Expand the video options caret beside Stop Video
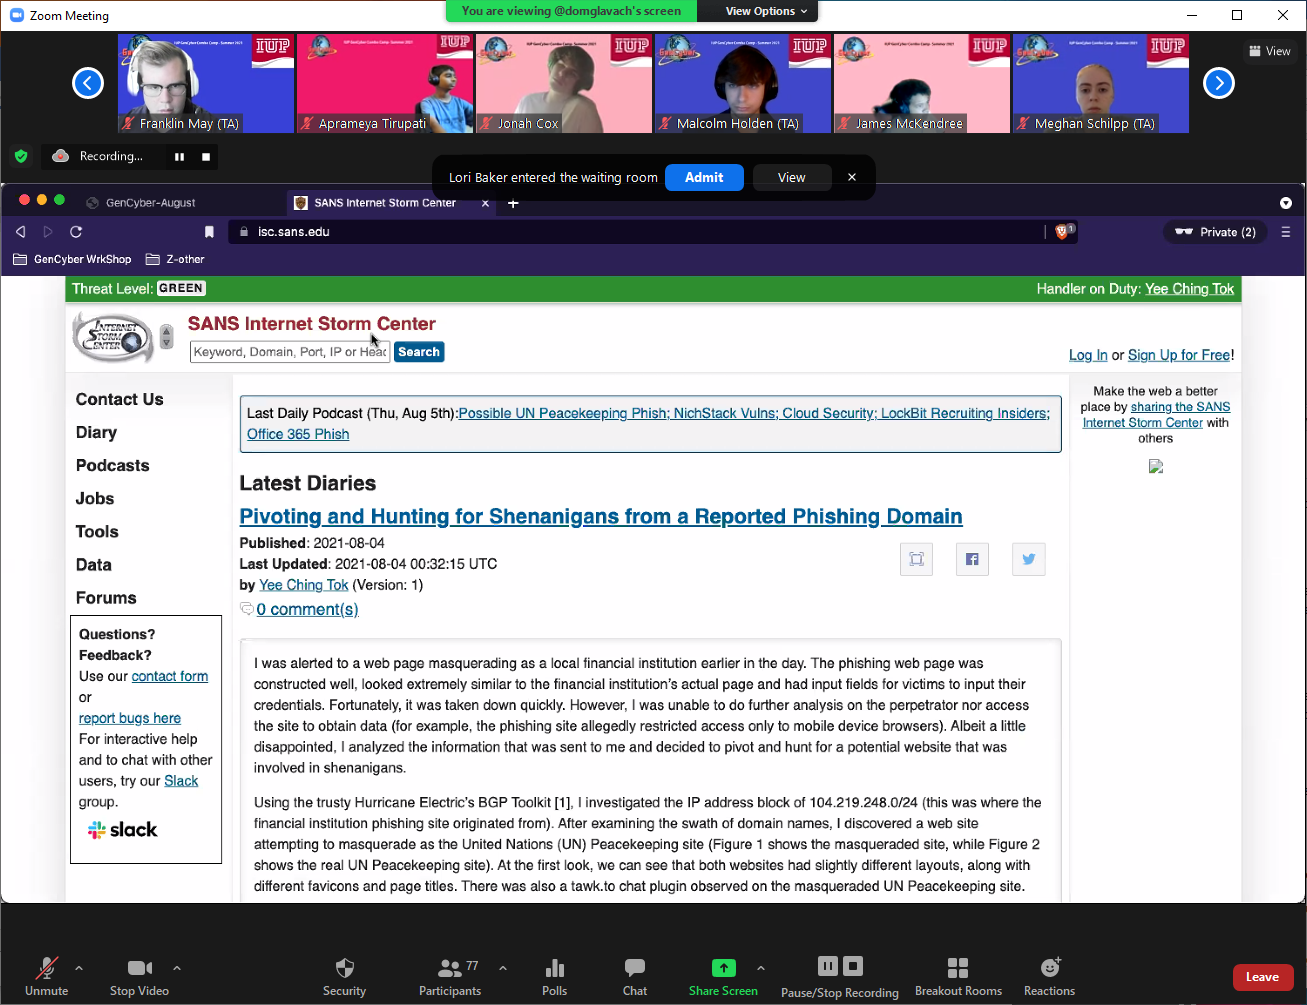Viewport: 1307px width, 1005px height. coord(177,968)
